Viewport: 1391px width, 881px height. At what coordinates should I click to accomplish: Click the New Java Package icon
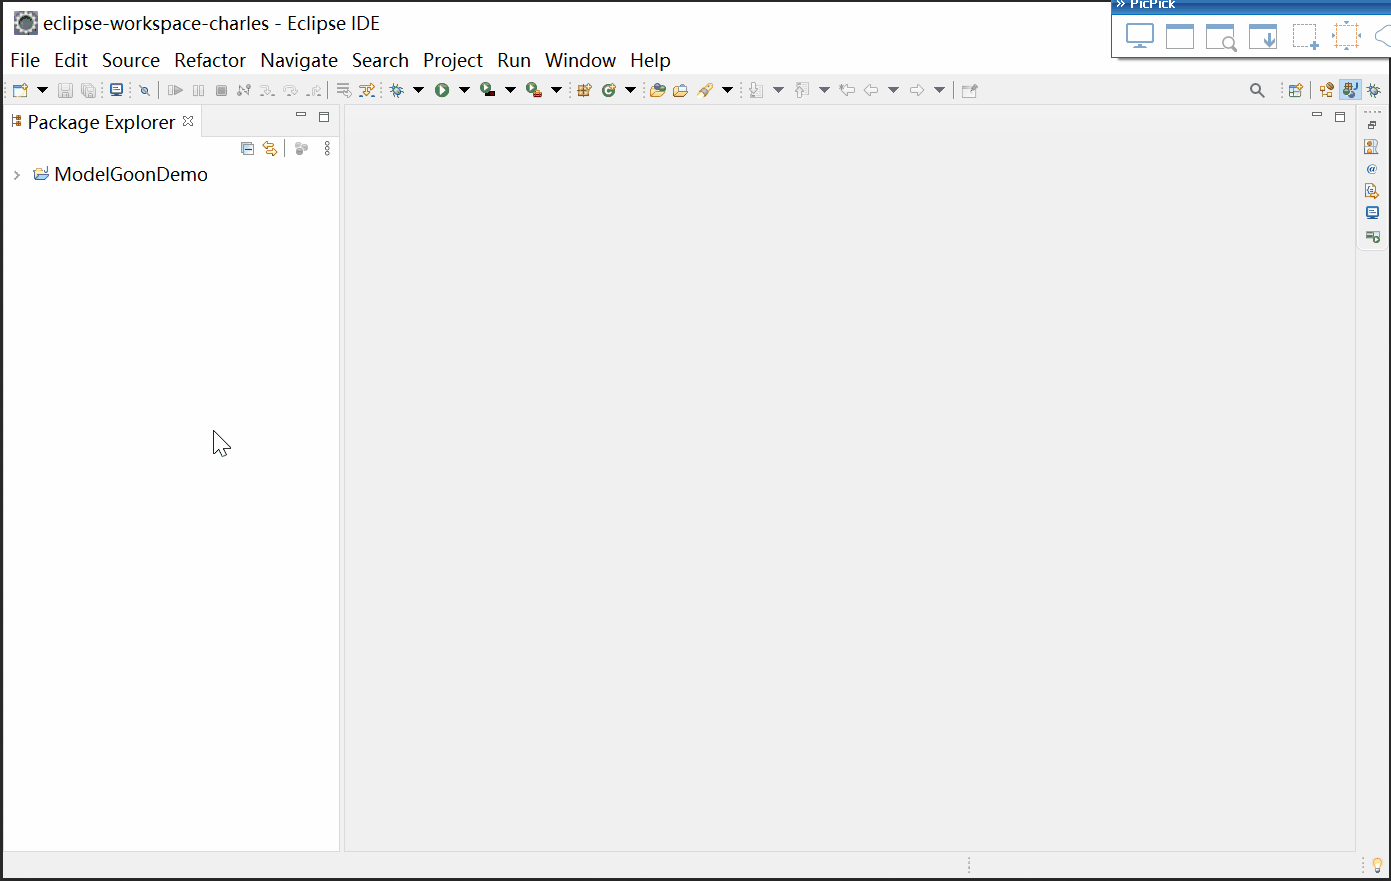pyautogui.click(x=585, y=90)
